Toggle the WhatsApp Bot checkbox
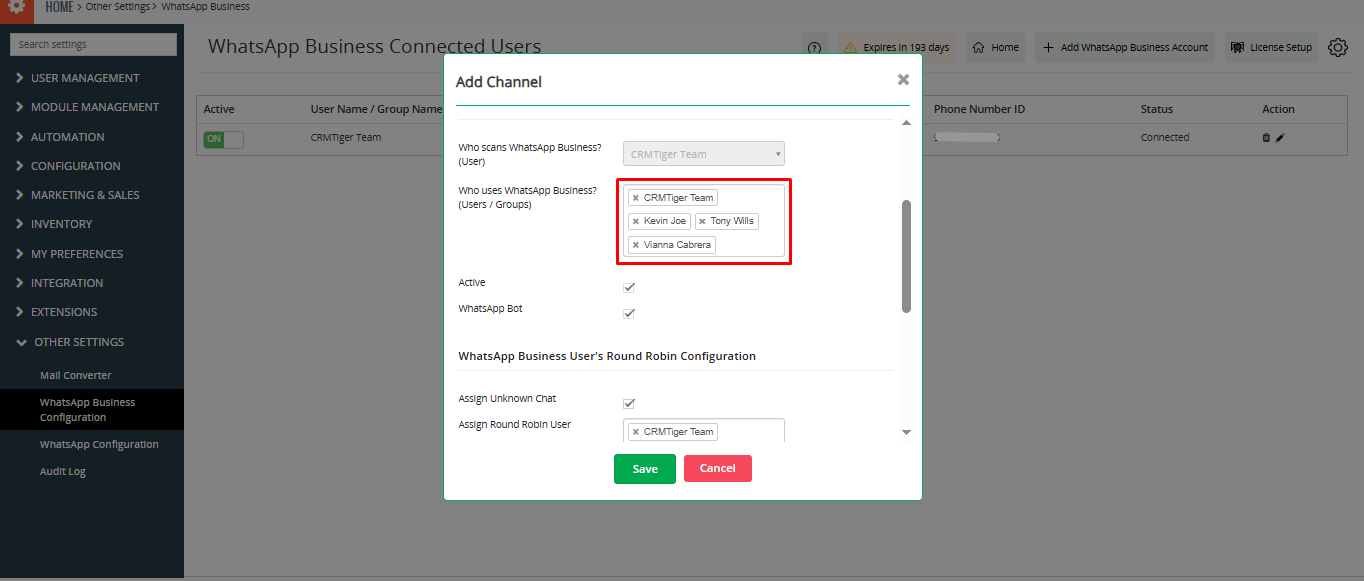Image resolution: width=1364 pixels, height=581 pixels. 629,314
